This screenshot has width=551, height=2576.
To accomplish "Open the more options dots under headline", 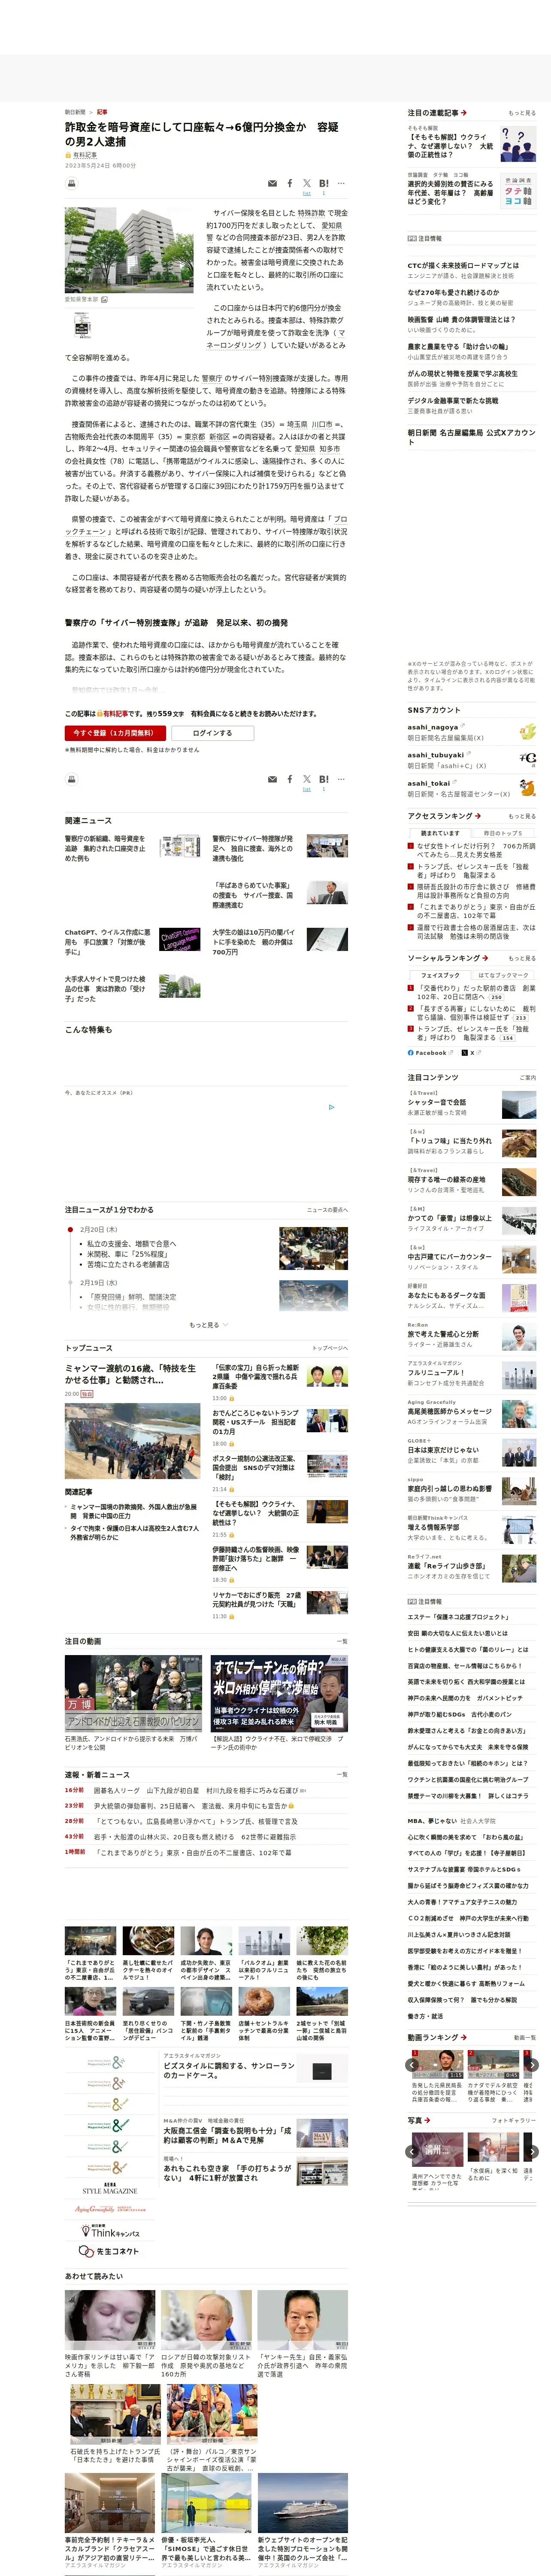I will pyautogui.click(x=341, y=184).
